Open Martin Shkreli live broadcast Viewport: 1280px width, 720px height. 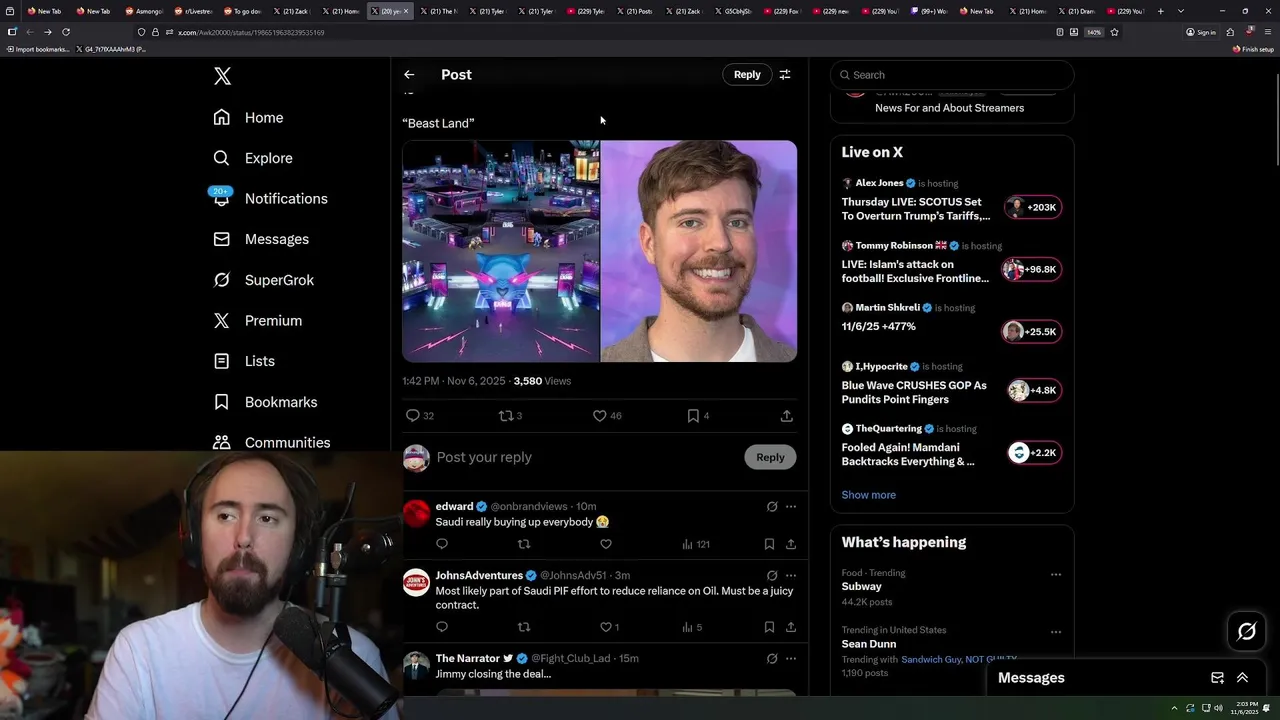tap(952, 324)
